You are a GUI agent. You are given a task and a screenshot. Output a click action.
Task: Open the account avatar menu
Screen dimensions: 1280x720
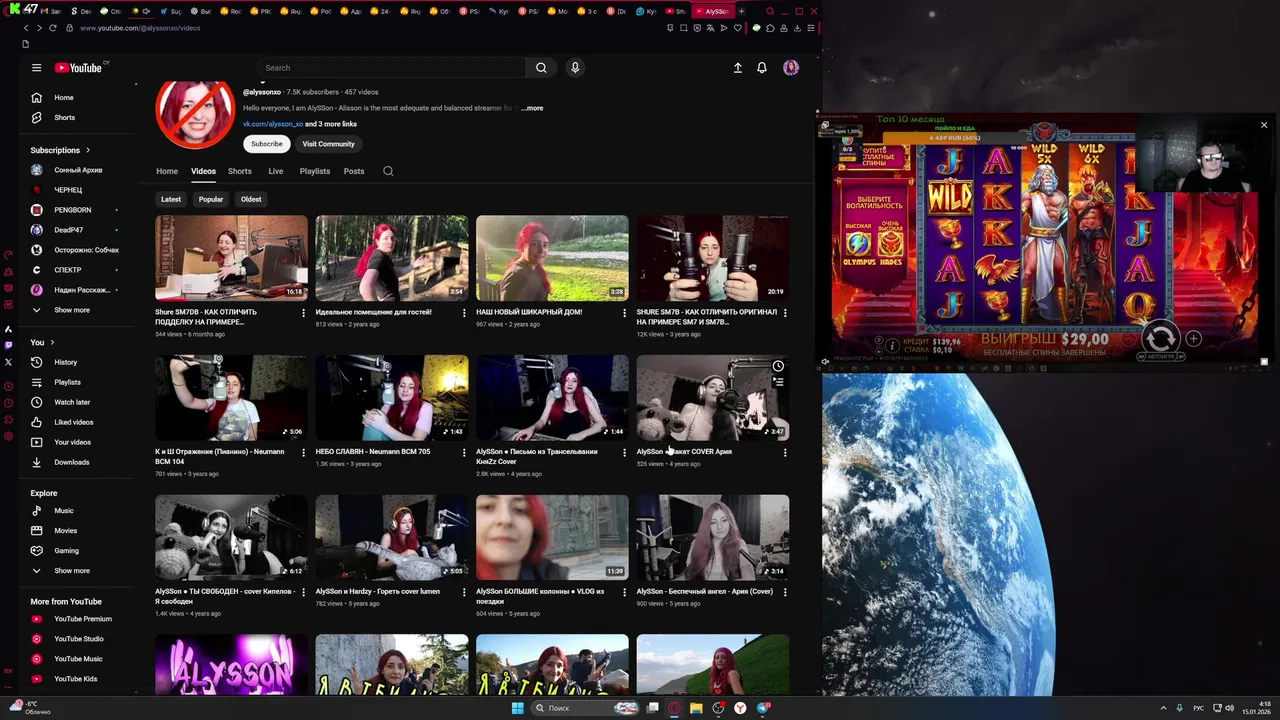[791, 68]
